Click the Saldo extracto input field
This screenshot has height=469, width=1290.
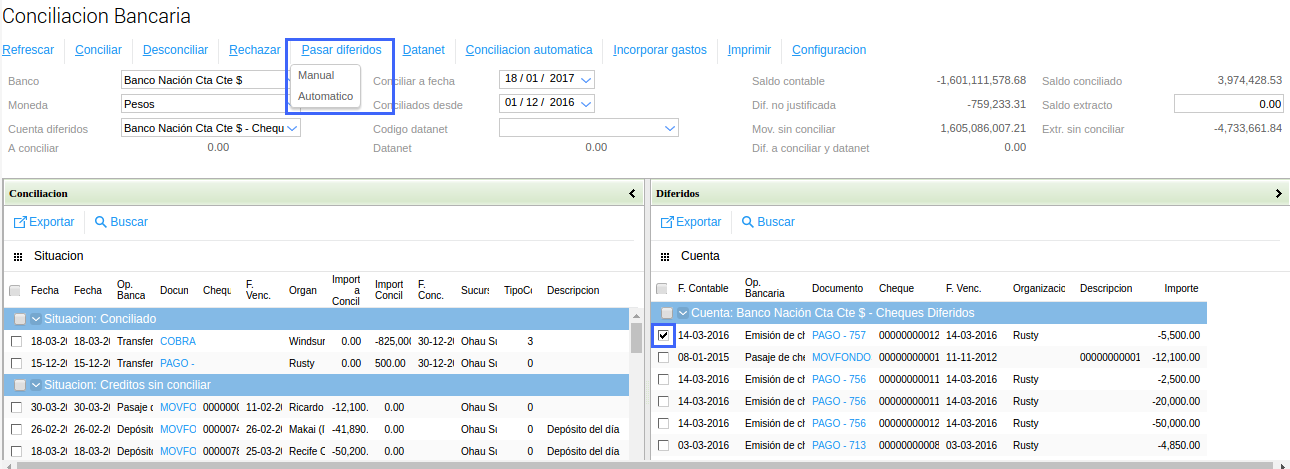click(1228, 104)
